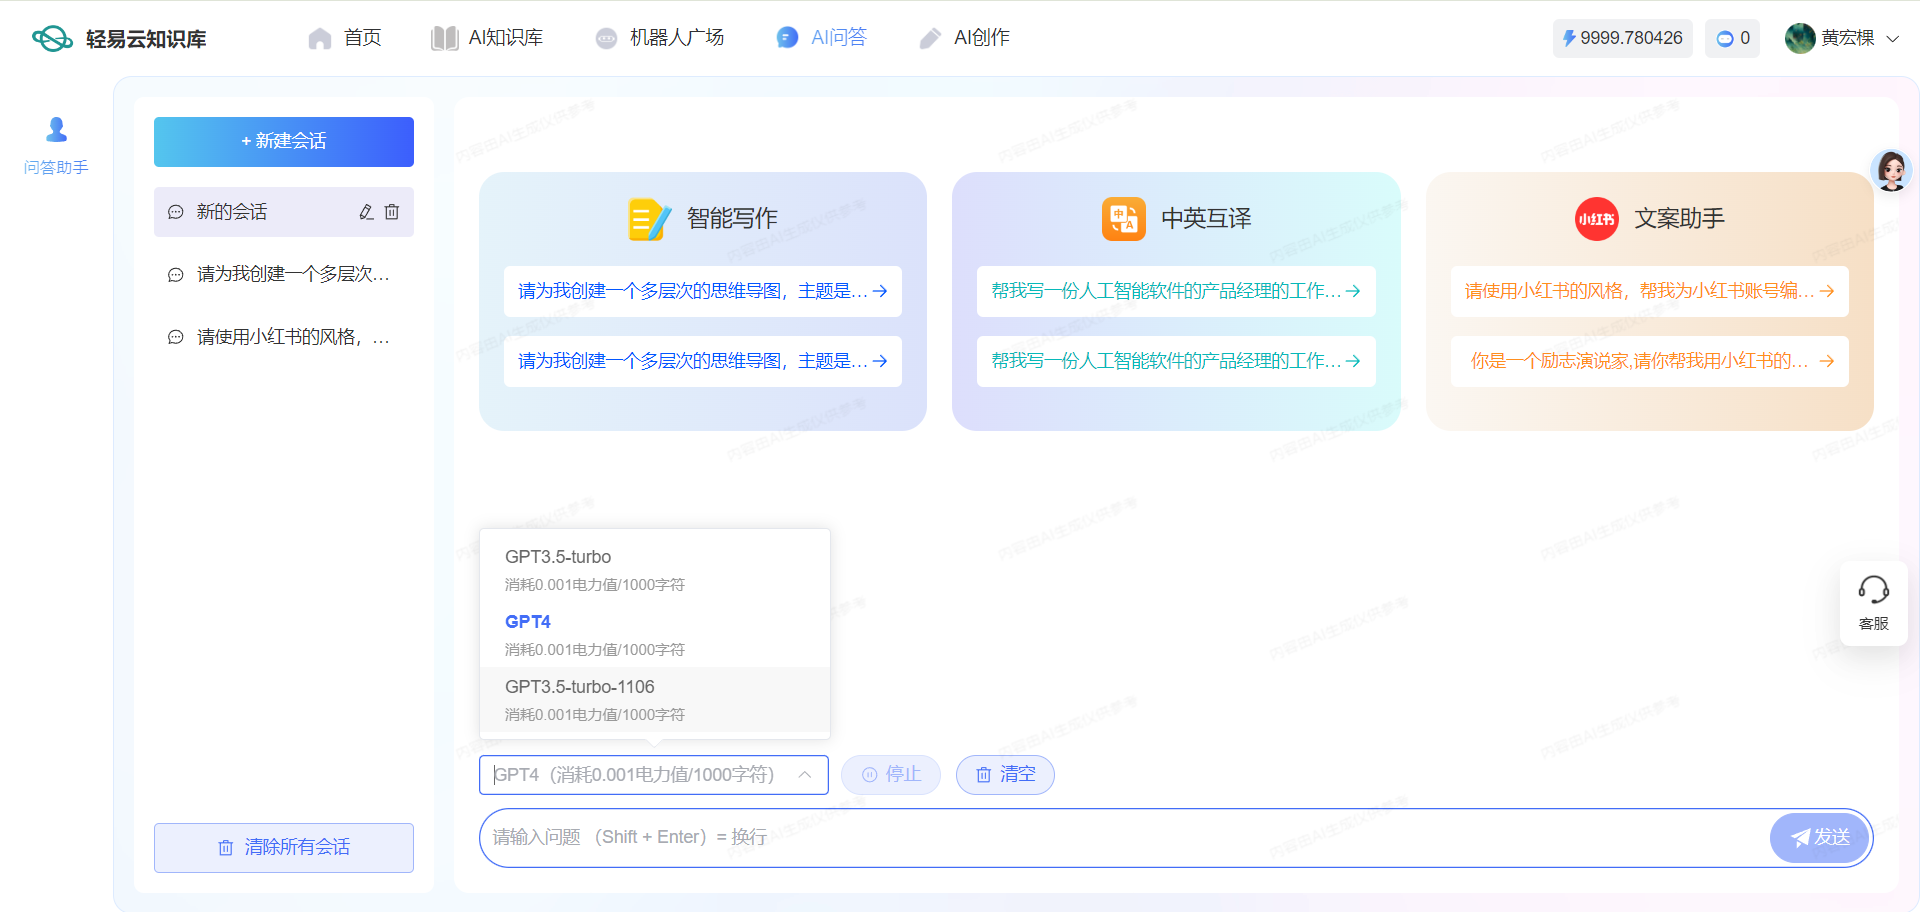Image resolution: width=1920 pixels, height=912 pixels.
Task: Click the 小红书 文案助手 icon
Action: [x=1596, y=219]
